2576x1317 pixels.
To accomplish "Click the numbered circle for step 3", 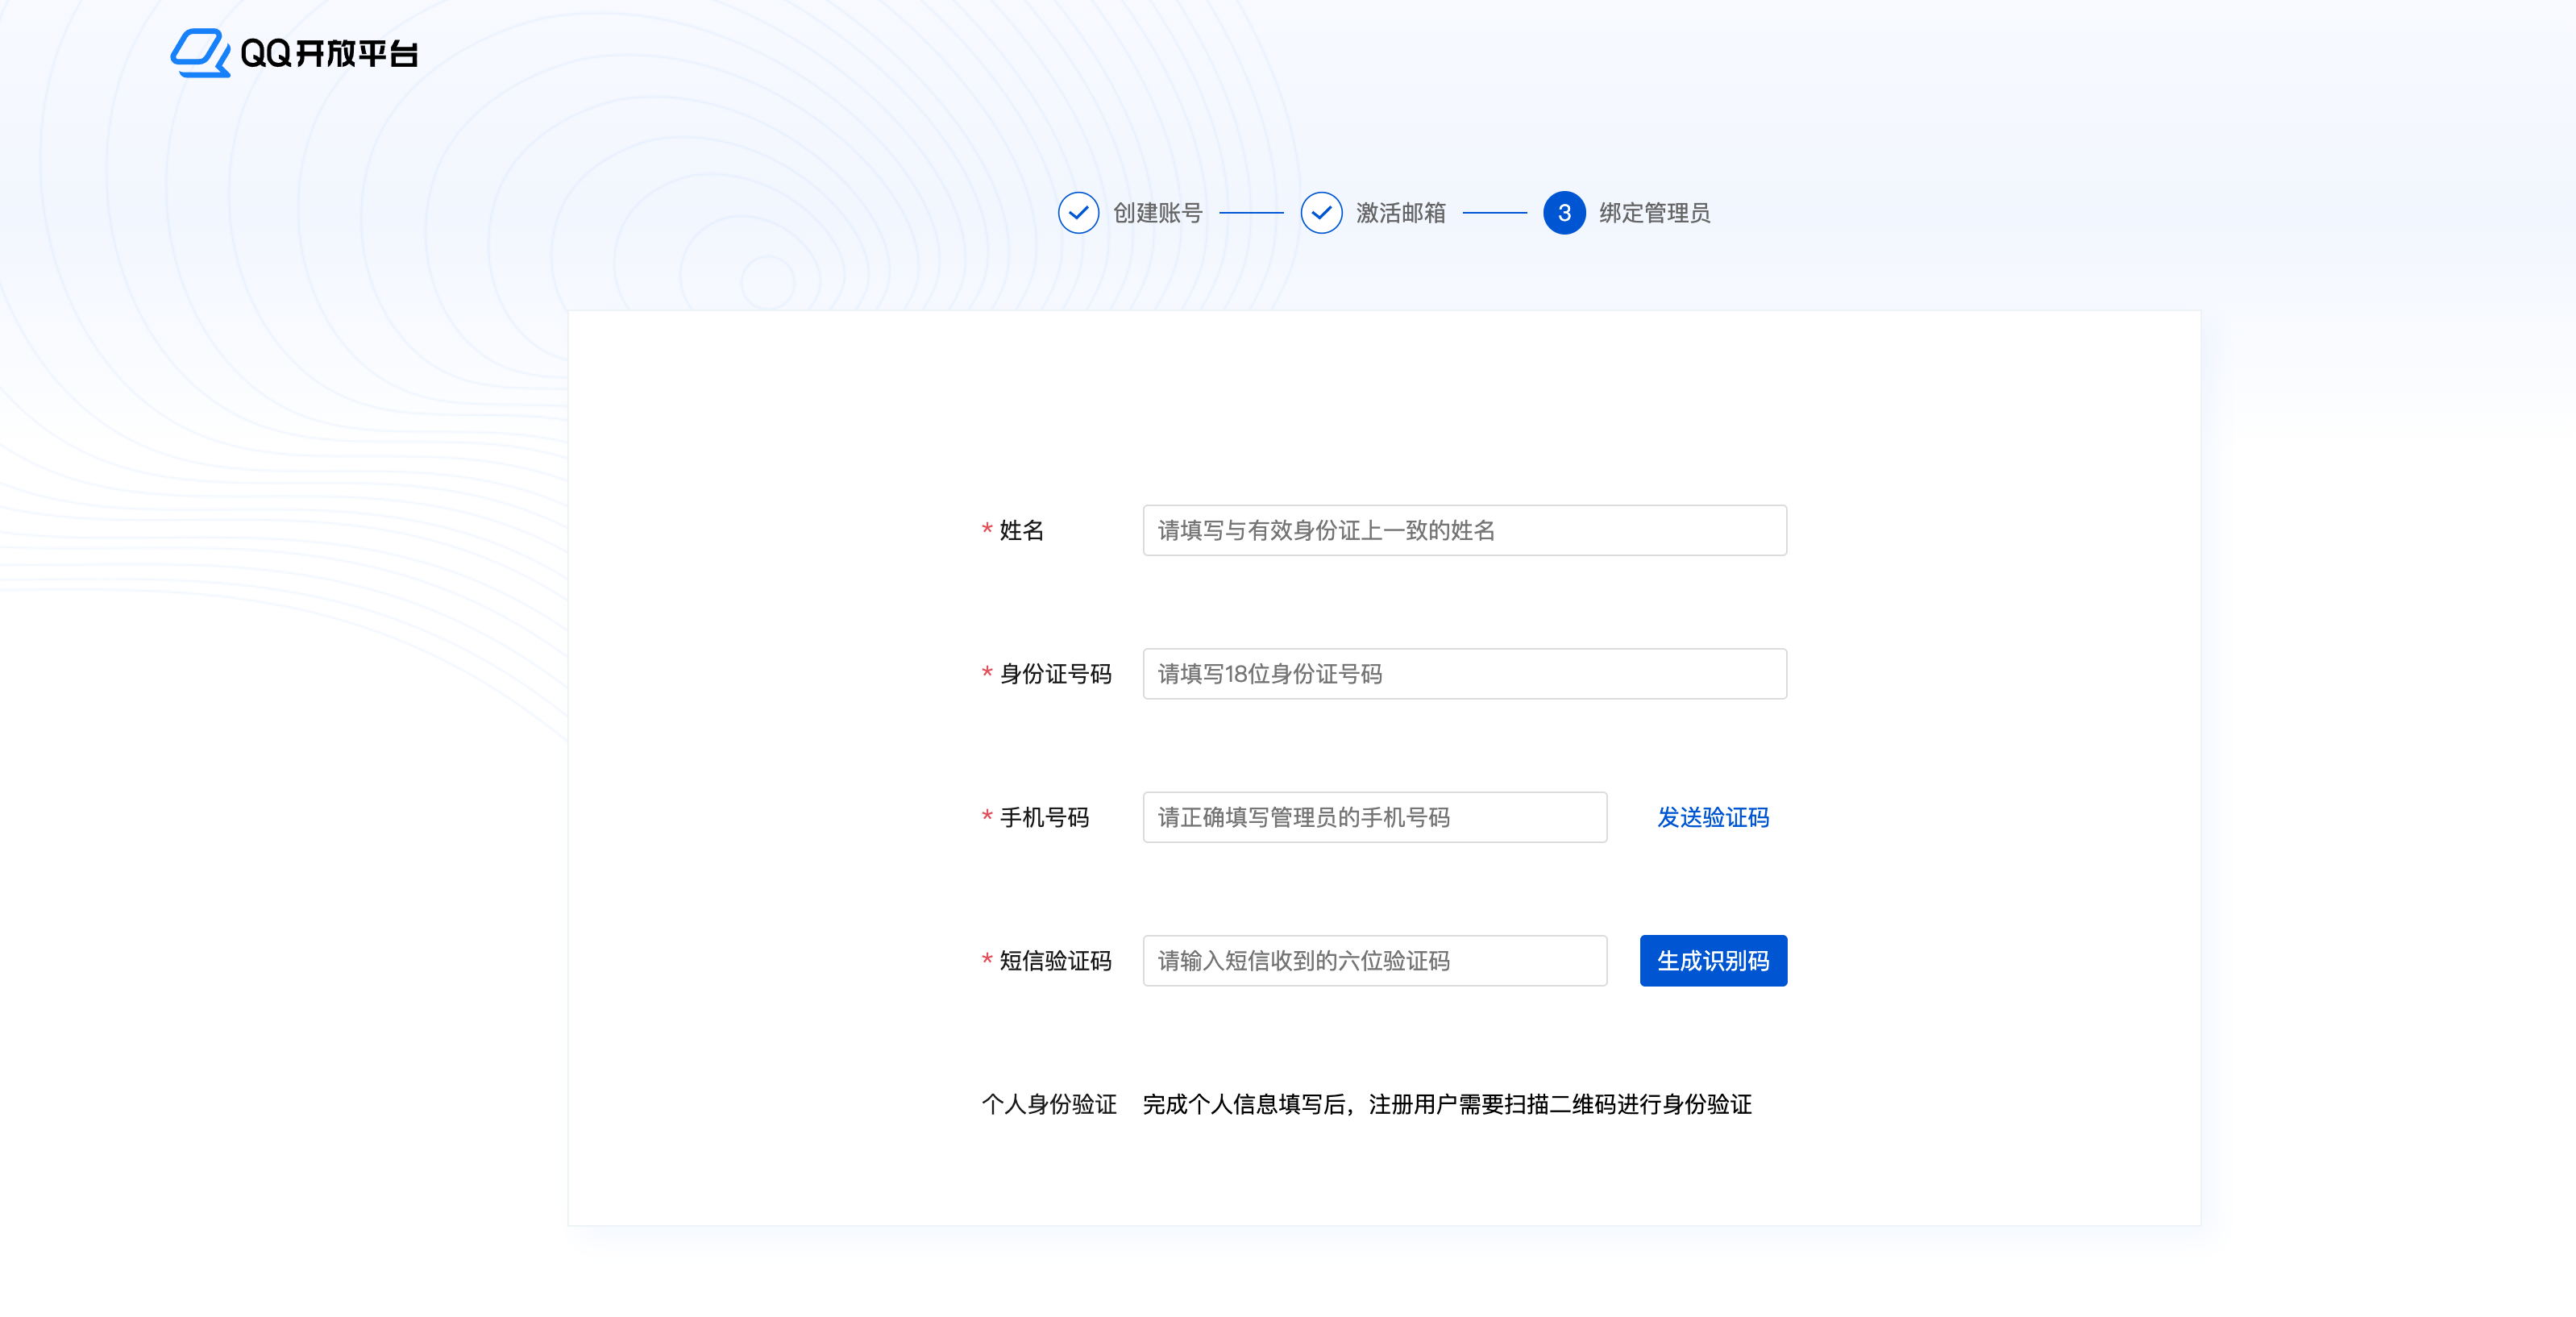I will click(1564, 213).
